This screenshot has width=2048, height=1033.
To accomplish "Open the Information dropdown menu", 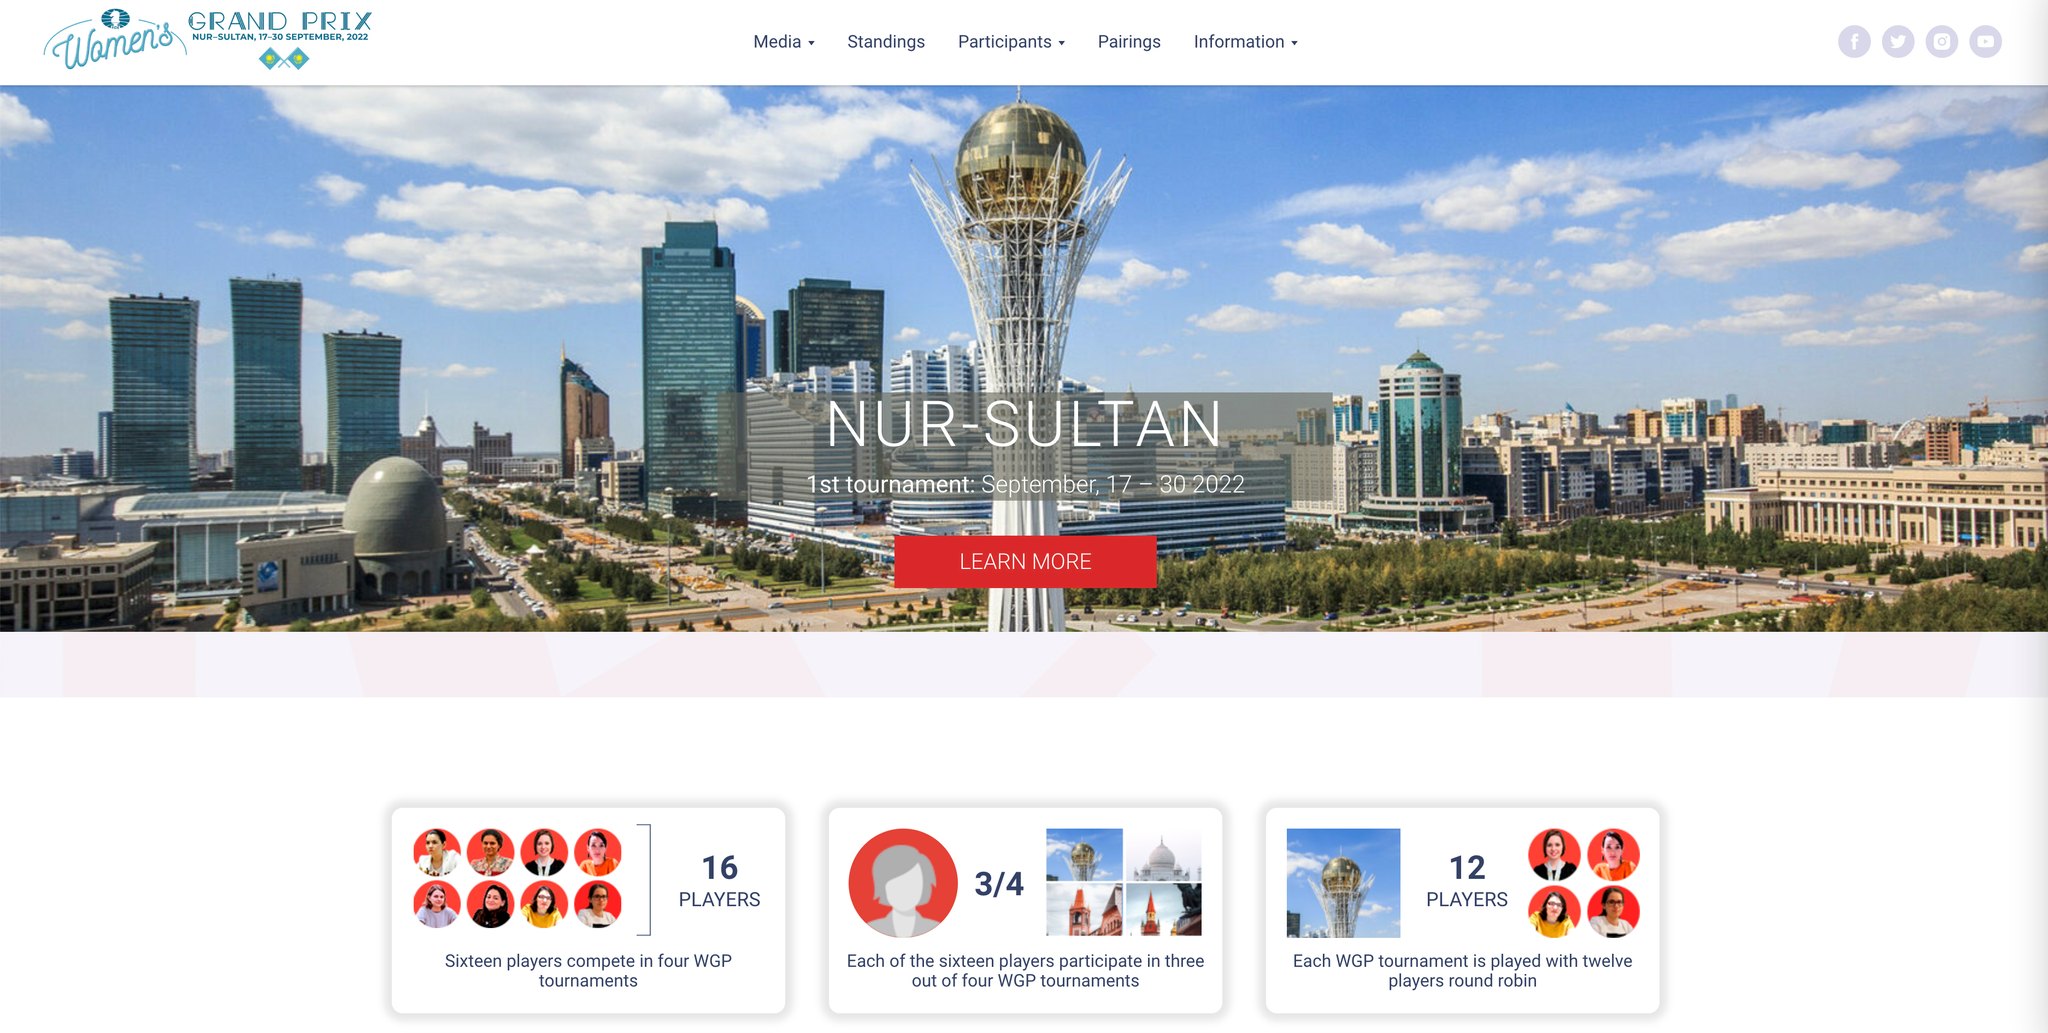I will click(1245, 42).
